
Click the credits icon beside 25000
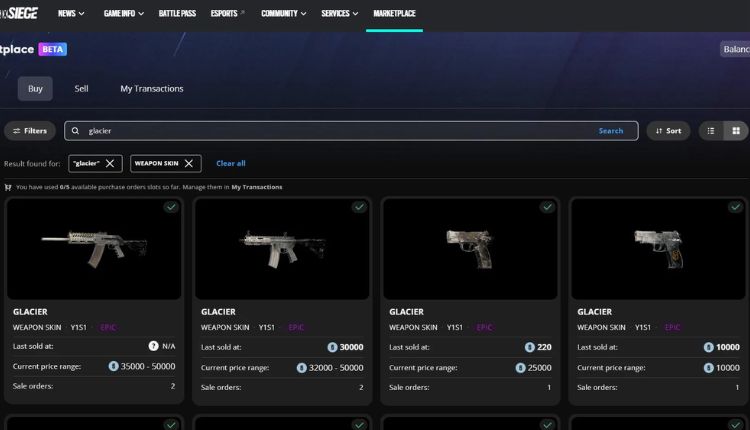click(520, 367)
